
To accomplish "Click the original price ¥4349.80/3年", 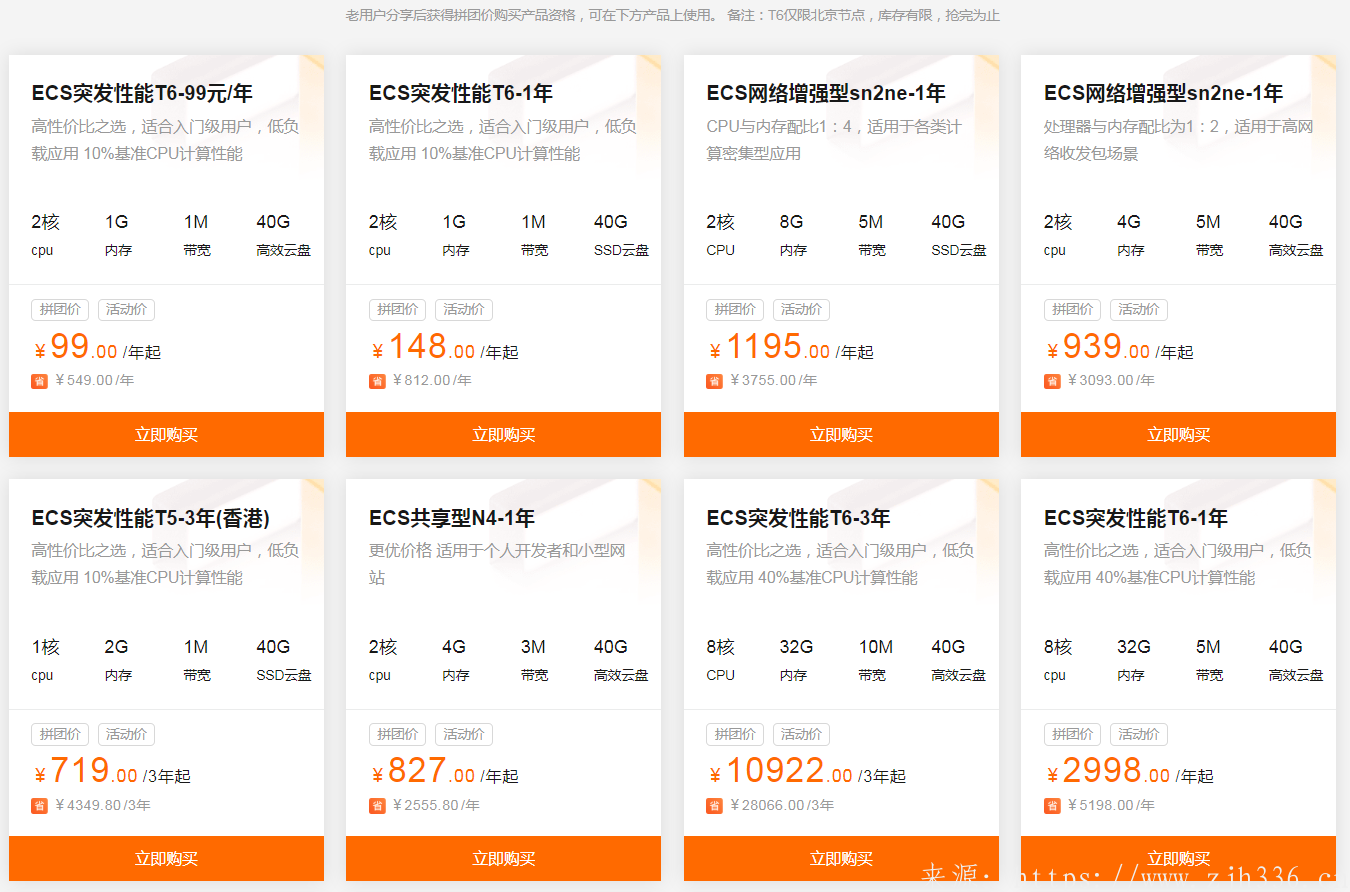I will [x=103, y=806].
